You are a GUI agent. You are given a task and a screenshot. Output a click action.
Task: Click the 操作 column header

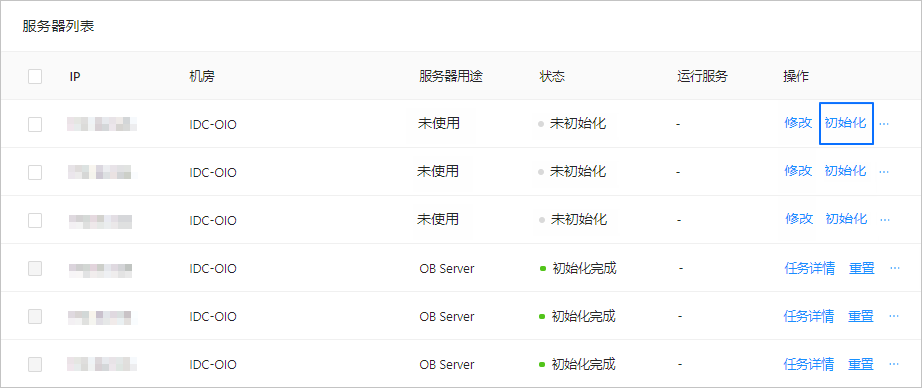click(796, 76)
